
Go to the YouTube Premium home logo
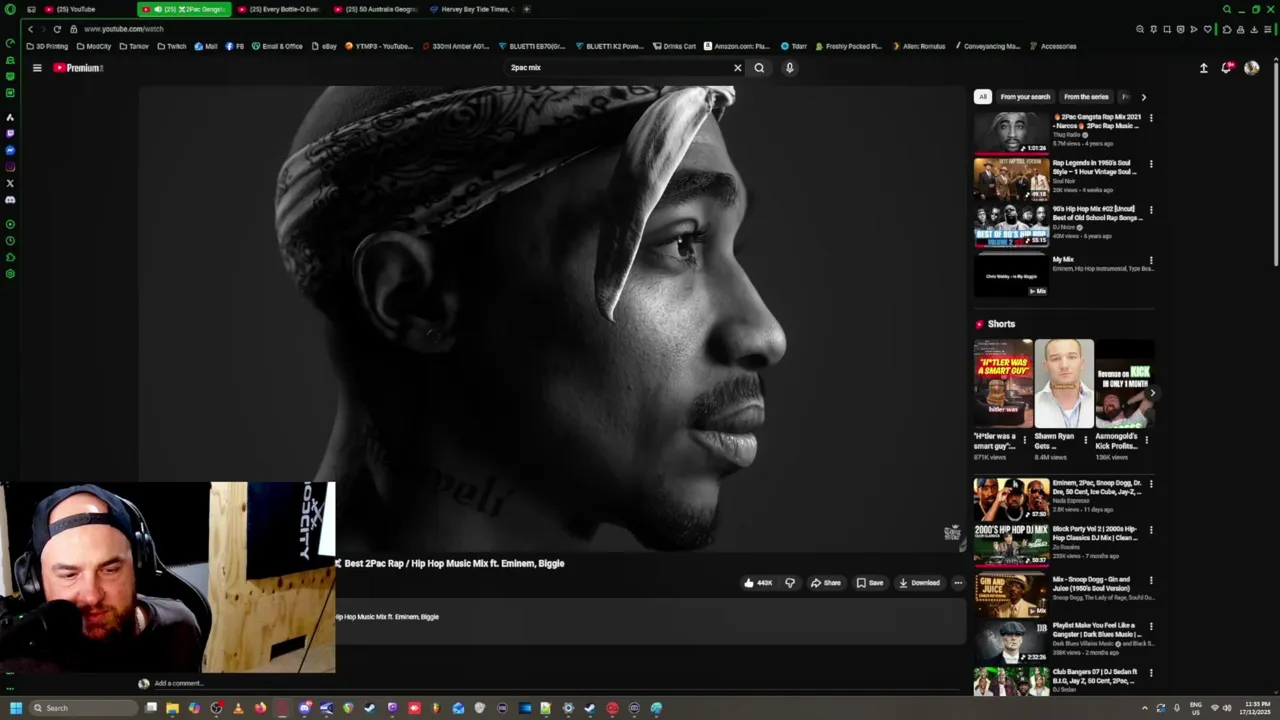(x=78, y=68)
